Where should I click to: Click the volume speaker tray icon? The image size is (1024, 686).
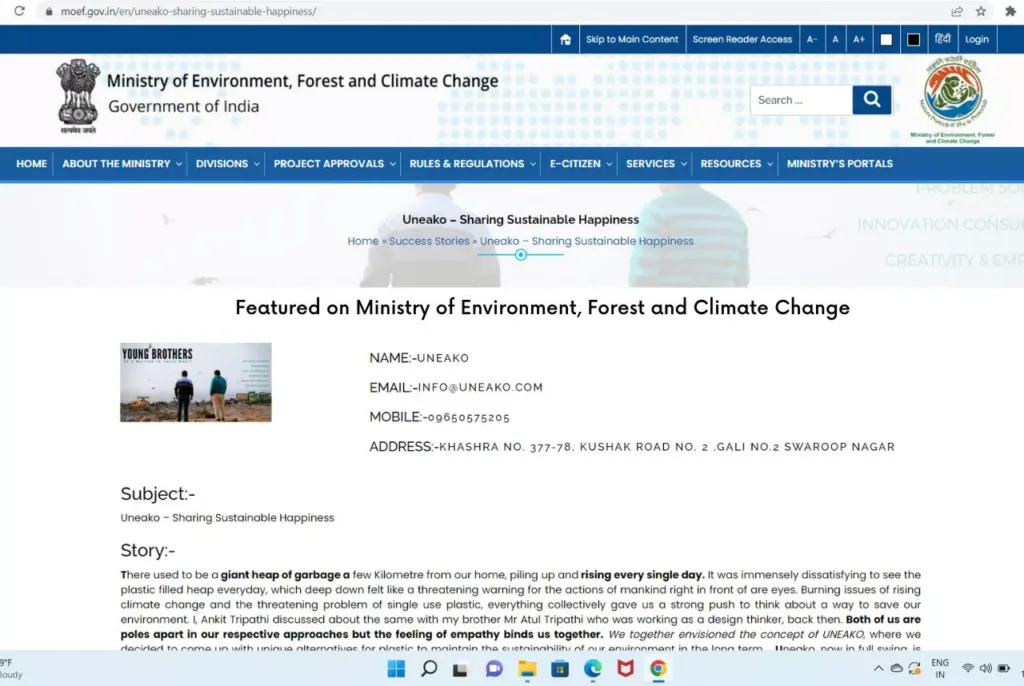tap(985, 668)
